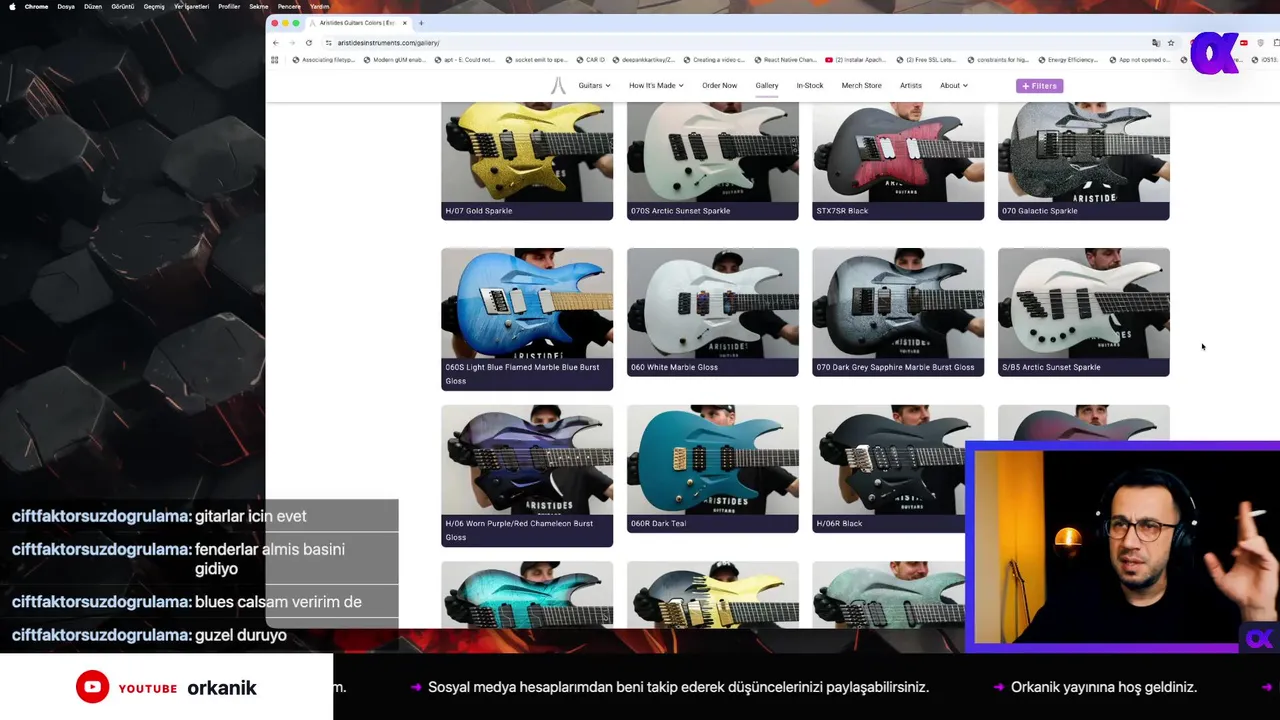Viewport: 1280px width, 720px height.
Task: Open the 070 Dark Grey Sapphire Marble photo
Action: tap(898, 303)
